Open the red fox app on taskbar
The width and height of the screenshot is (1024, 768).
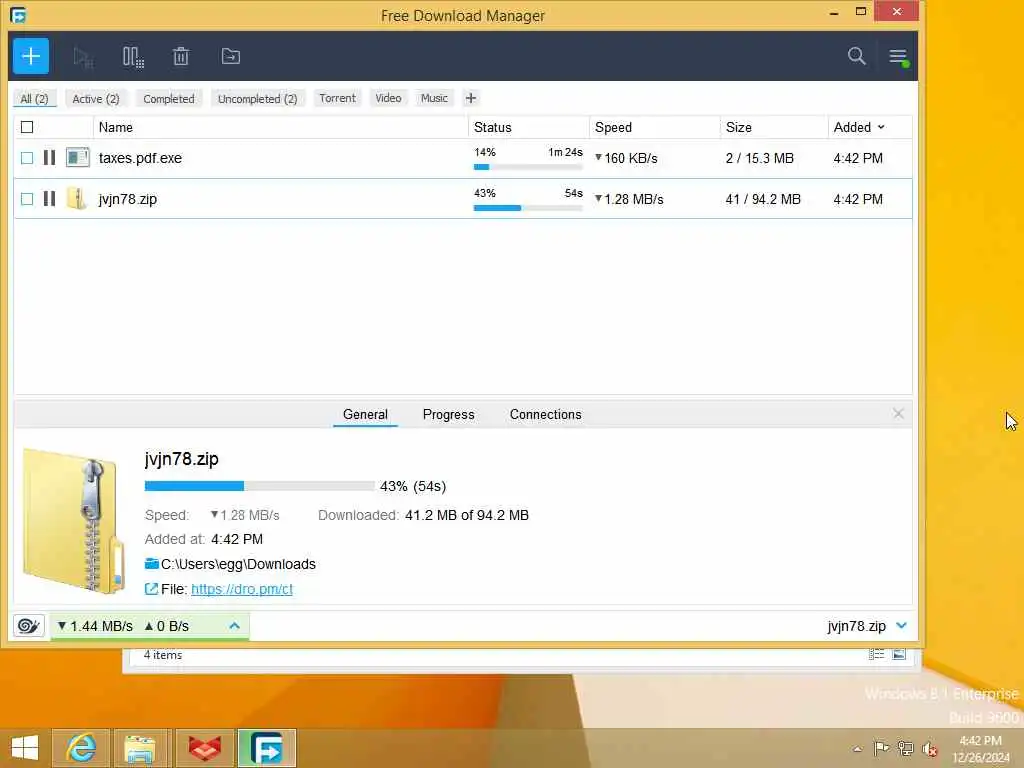(204, 748)
